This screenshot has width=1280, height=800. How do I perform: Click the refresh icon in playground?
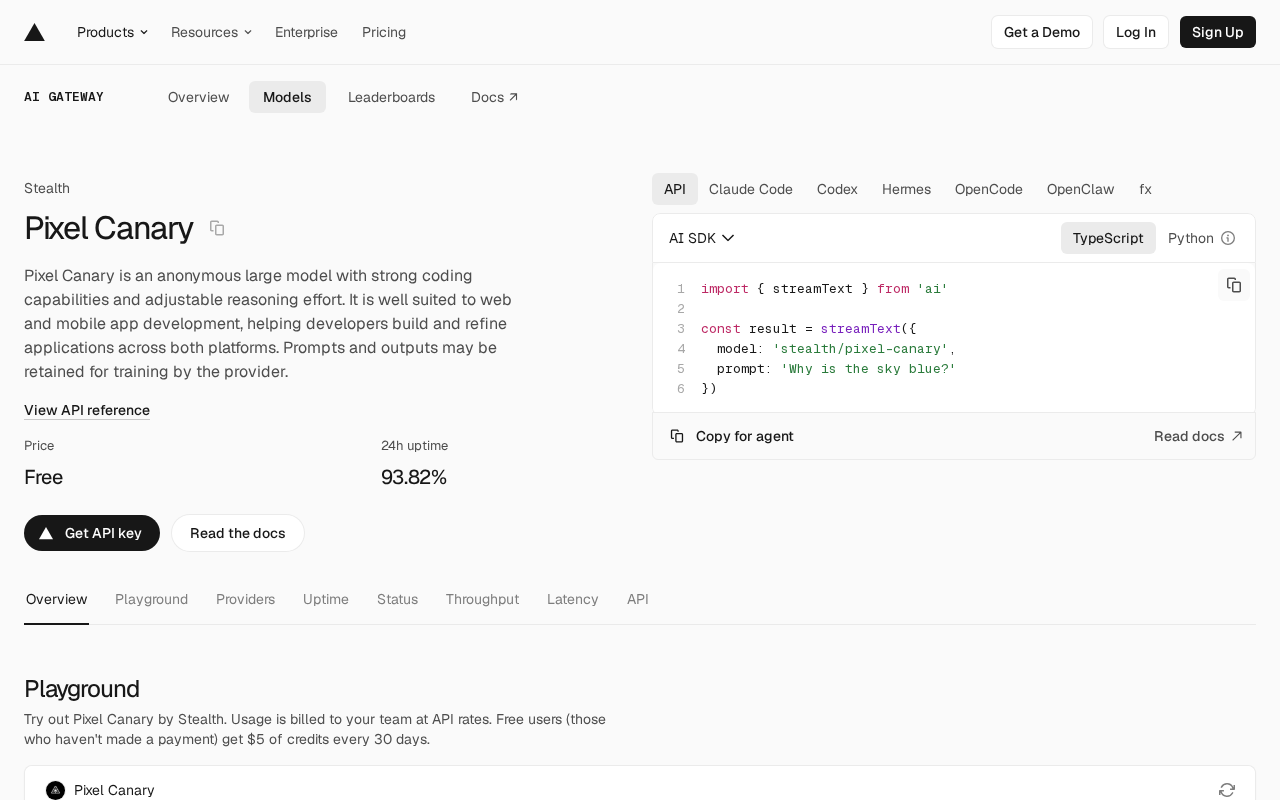coord(1227,790)
